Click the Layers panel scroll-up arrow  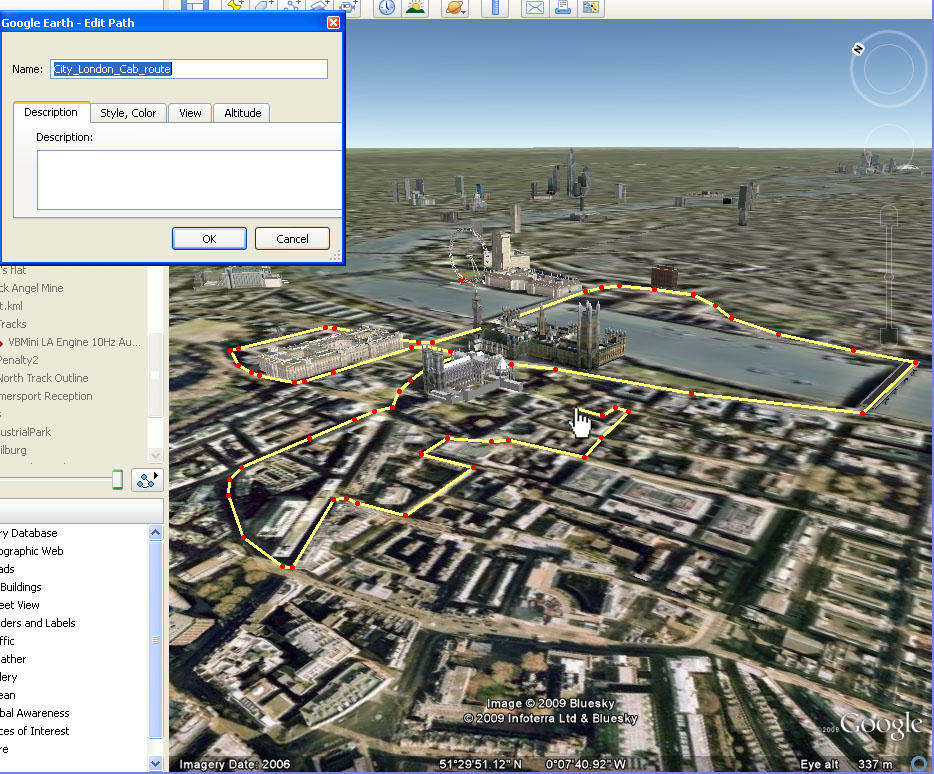coord(155,532)
